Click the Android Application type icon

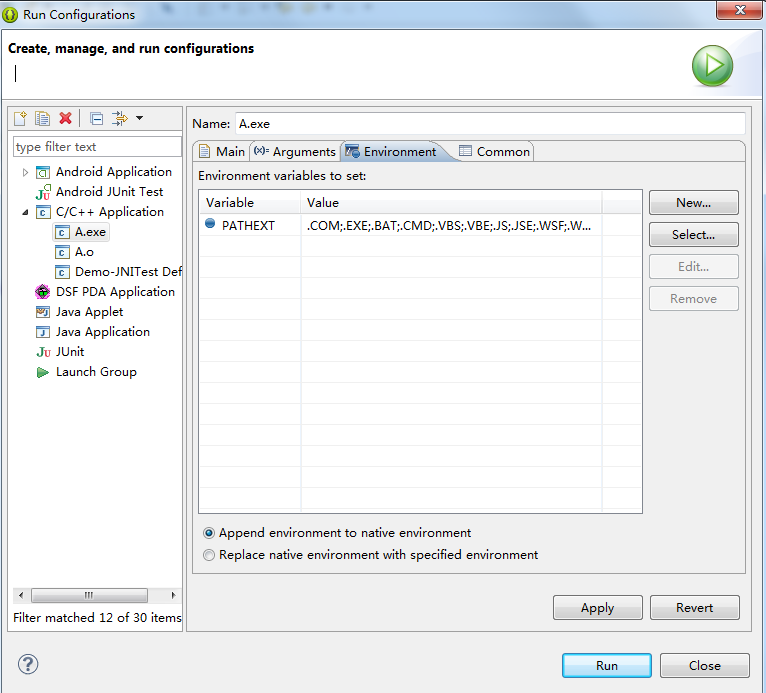pos(43,172)
